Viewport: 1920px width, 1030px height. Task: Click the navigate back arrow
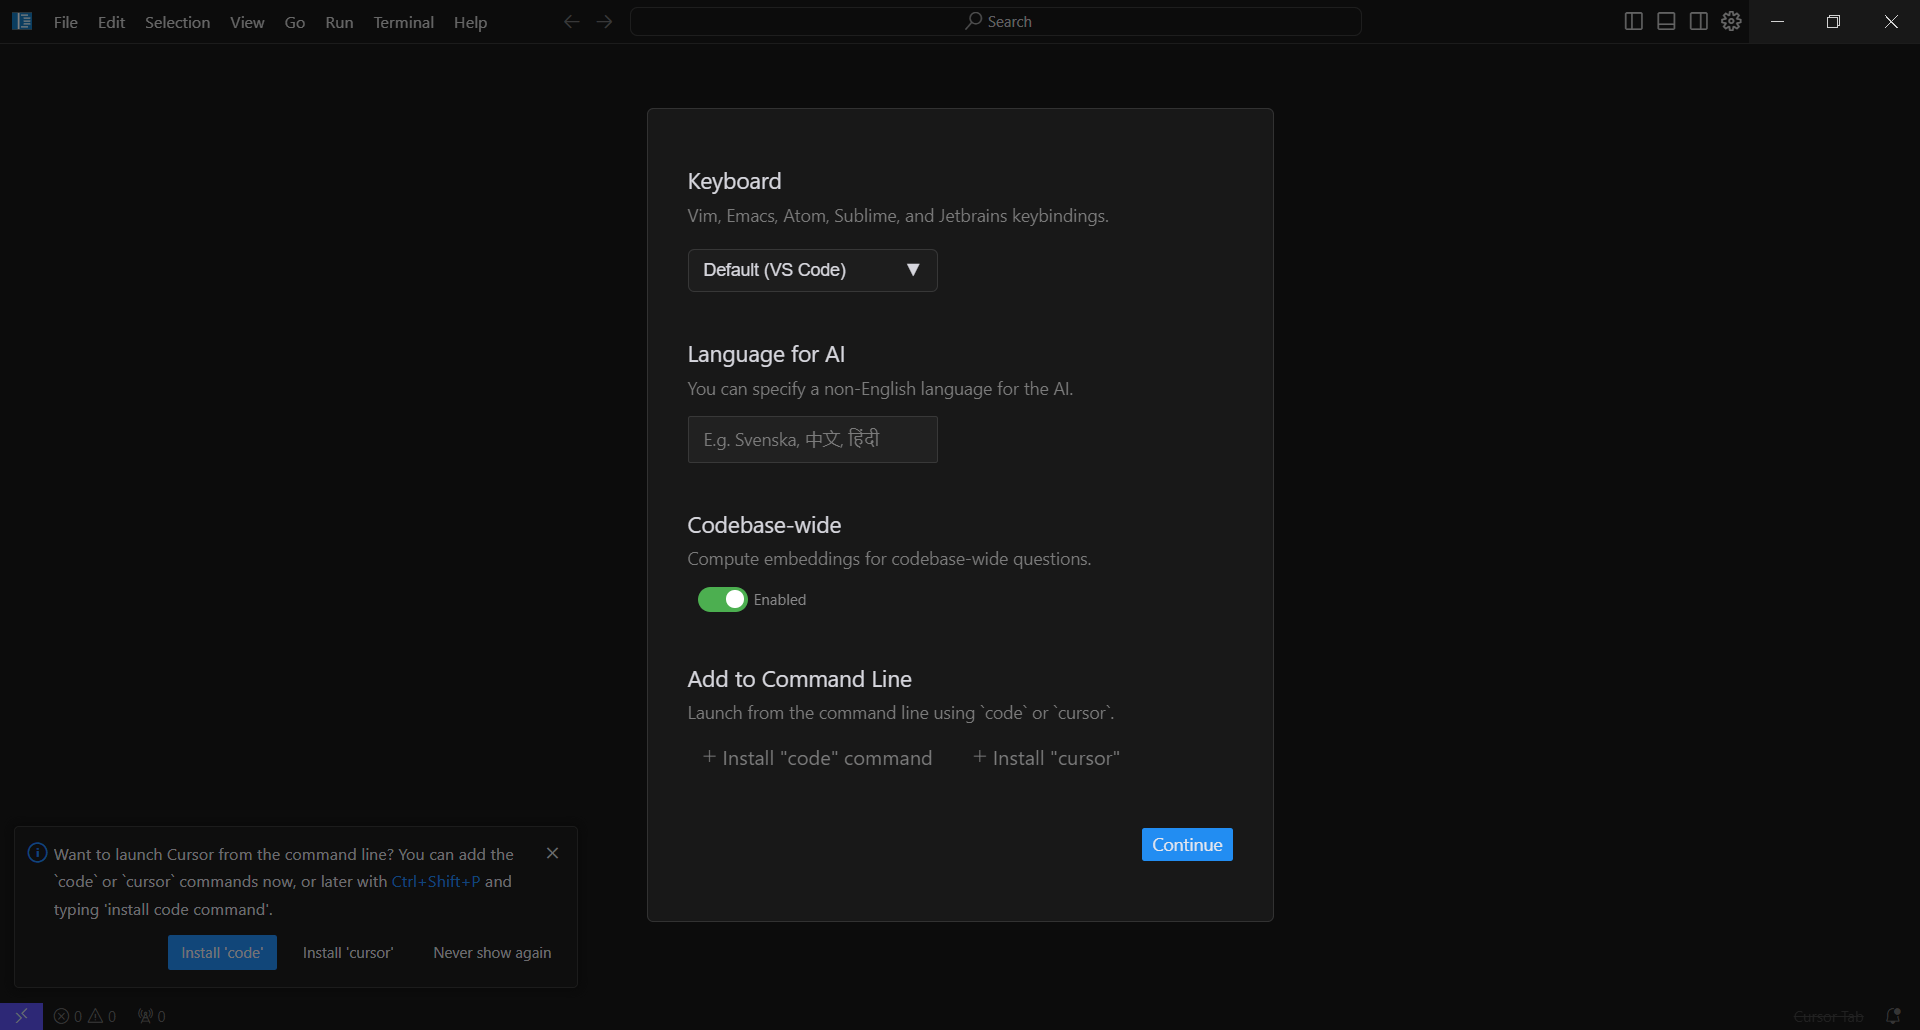(x=571, y=22)
